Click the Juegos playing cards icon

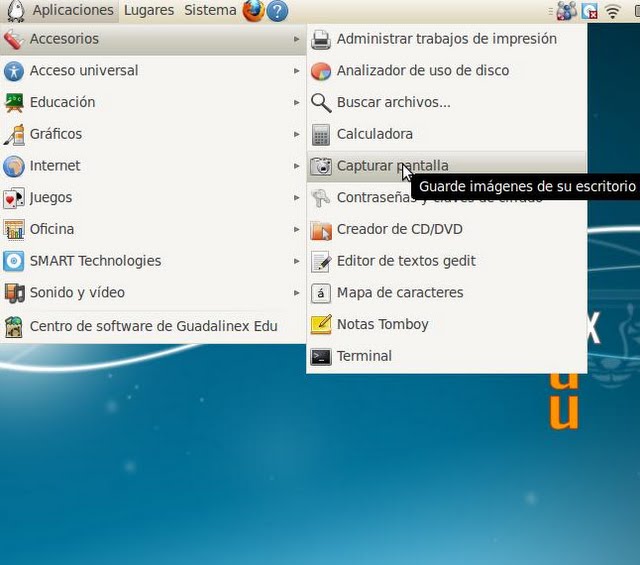[x=14, y=198]
